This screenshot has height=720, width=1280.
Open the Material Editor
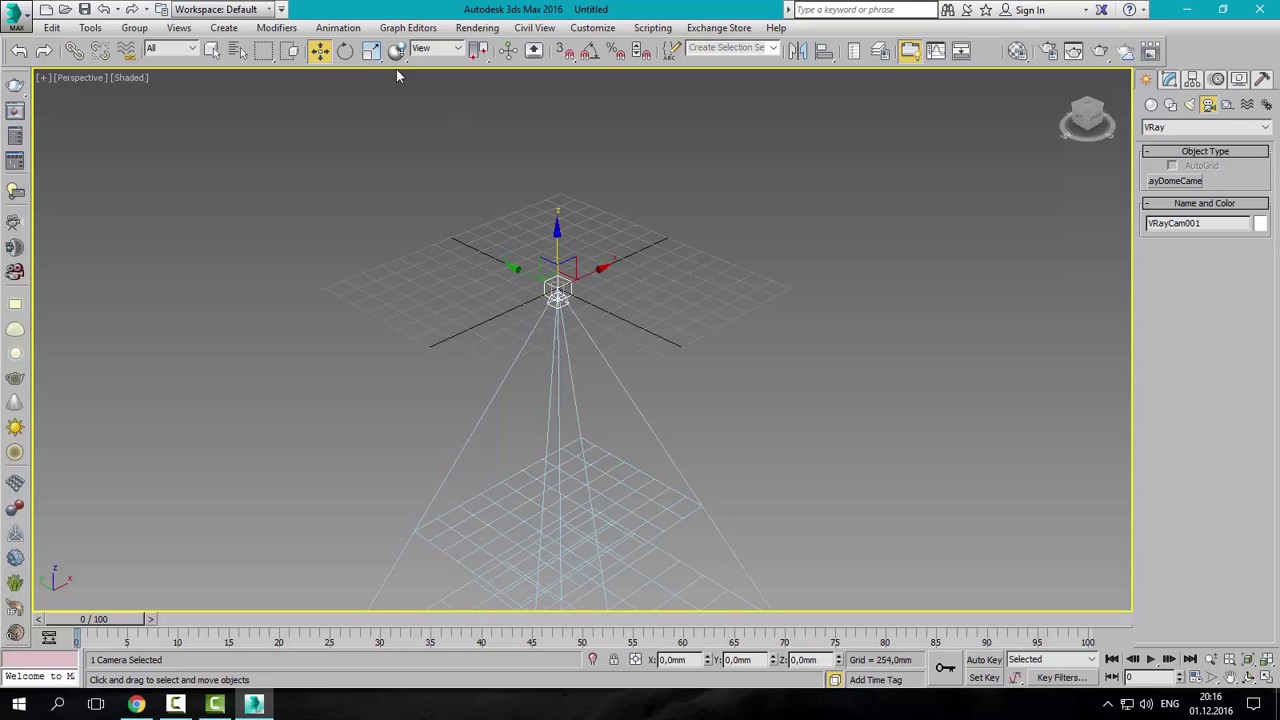[1018, 51]
